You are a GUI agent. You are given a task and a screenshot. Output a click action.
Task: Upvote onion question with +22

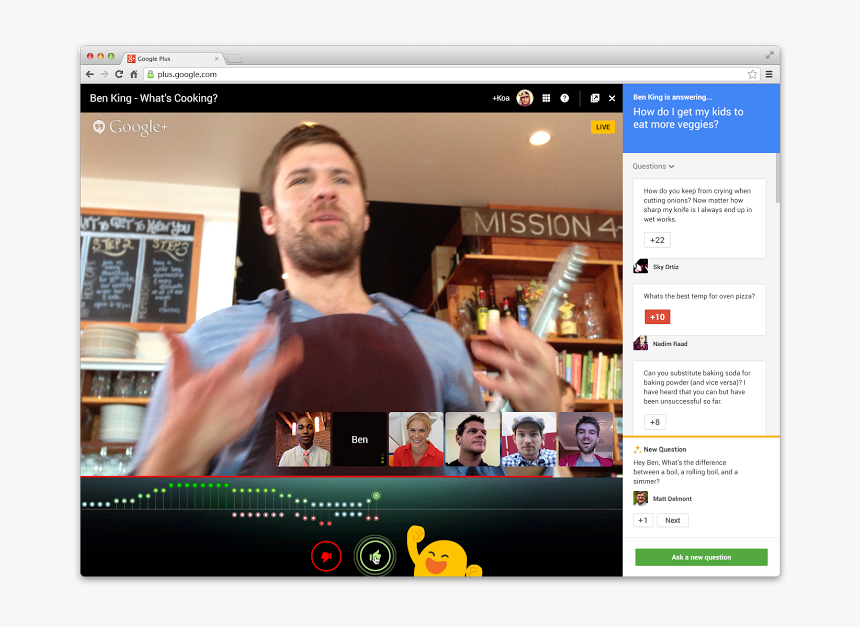coord(657,240)
